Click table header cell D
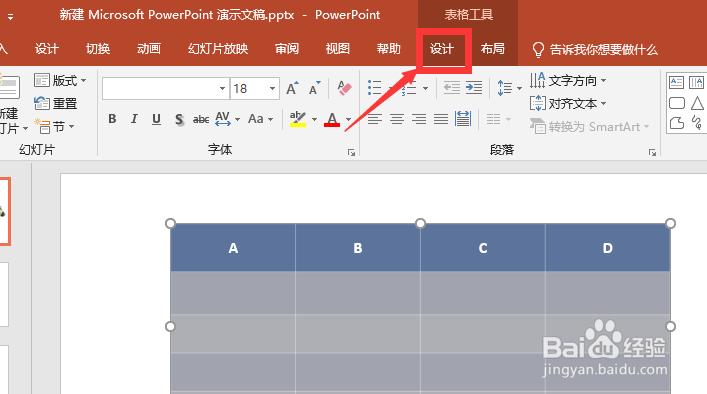This screenshot has width=707, height=394. (x=608, y=248)
